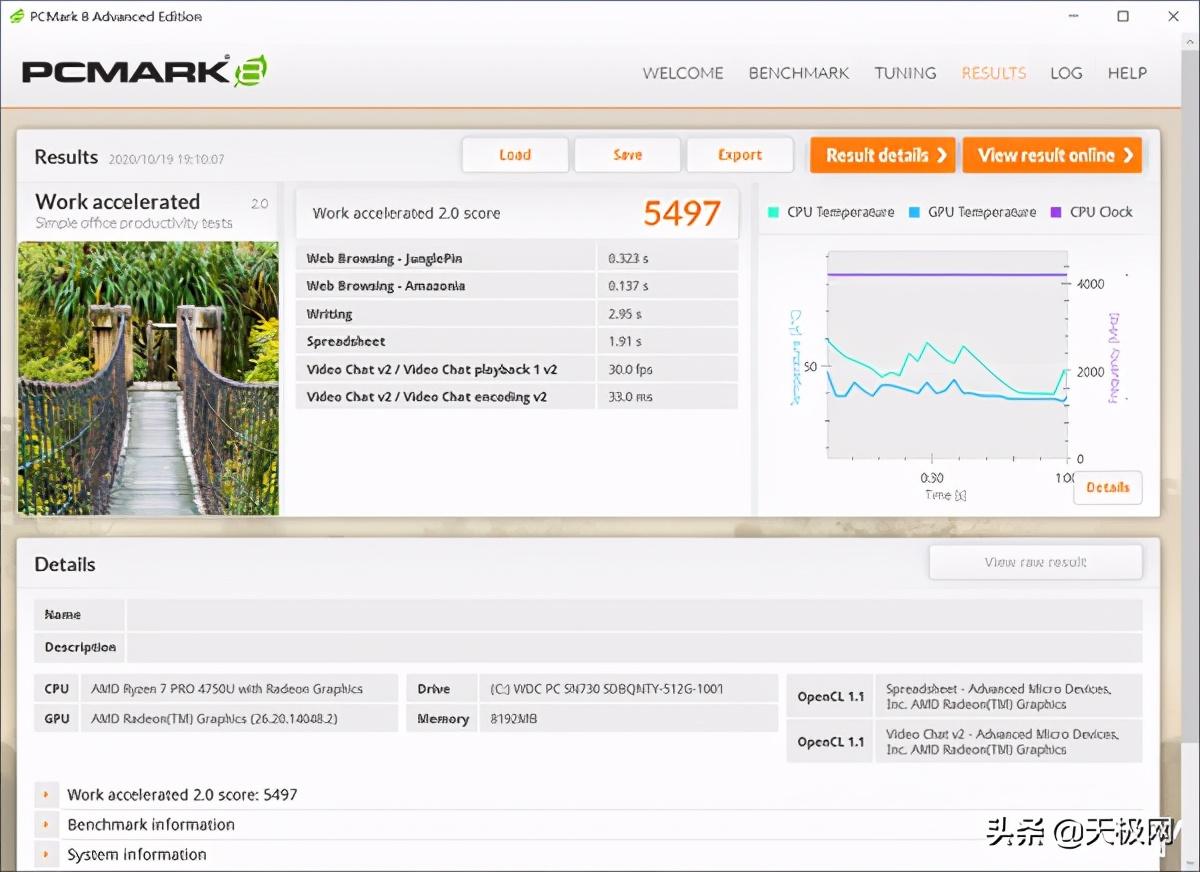Viewport: 1200px width, 872px height.
Task: Click the Name input field
Action: tap(634, 614)
